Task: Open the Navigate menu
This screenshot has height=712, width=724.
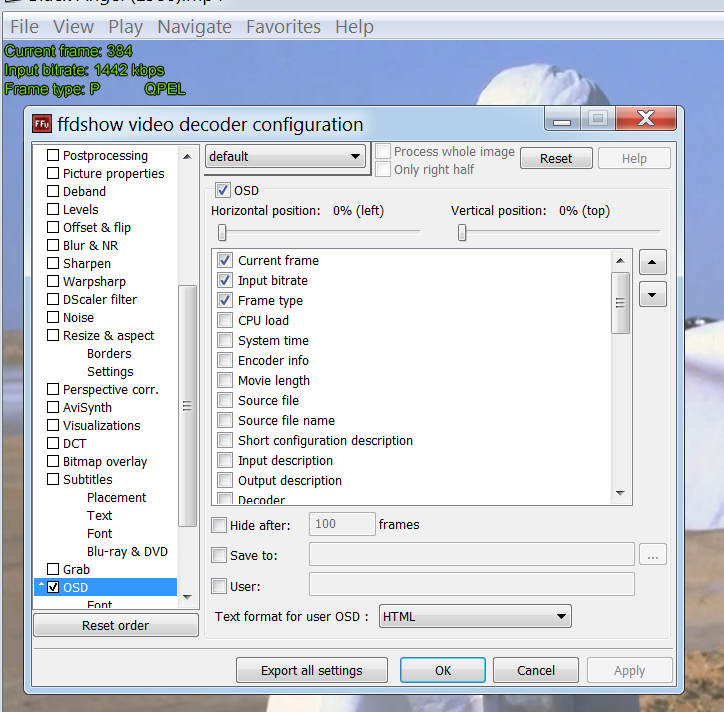Action: 194,27
